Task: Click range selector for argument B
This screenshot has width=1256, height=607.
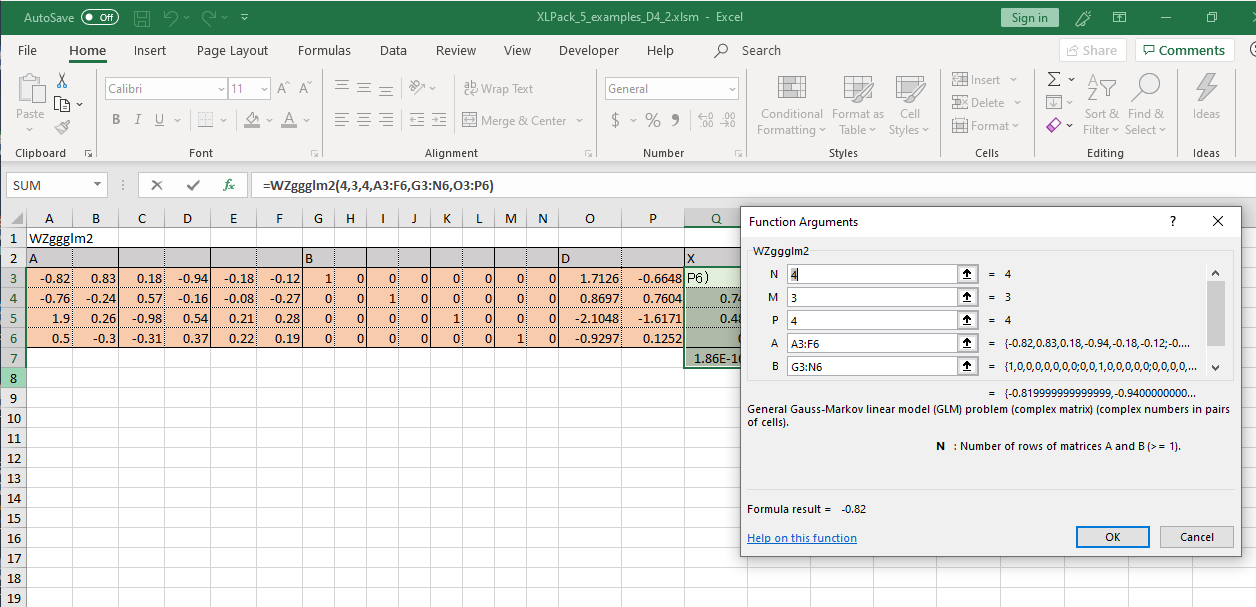Action: [967, 366]
